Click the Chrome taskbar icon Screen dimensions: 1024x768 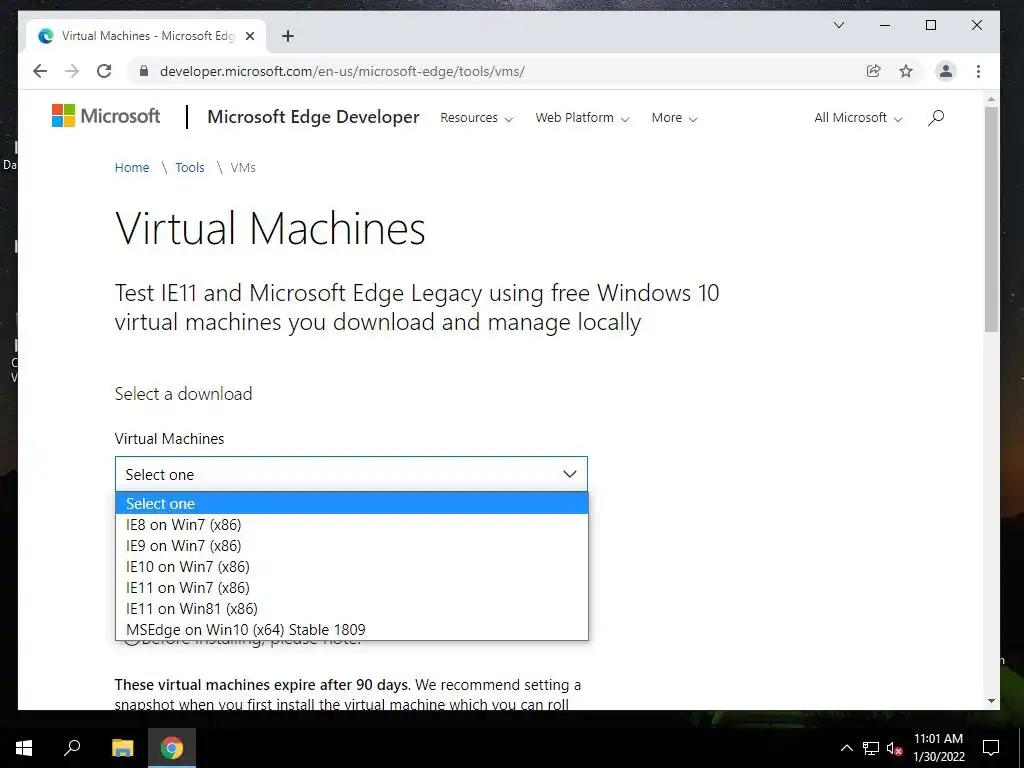172,747
